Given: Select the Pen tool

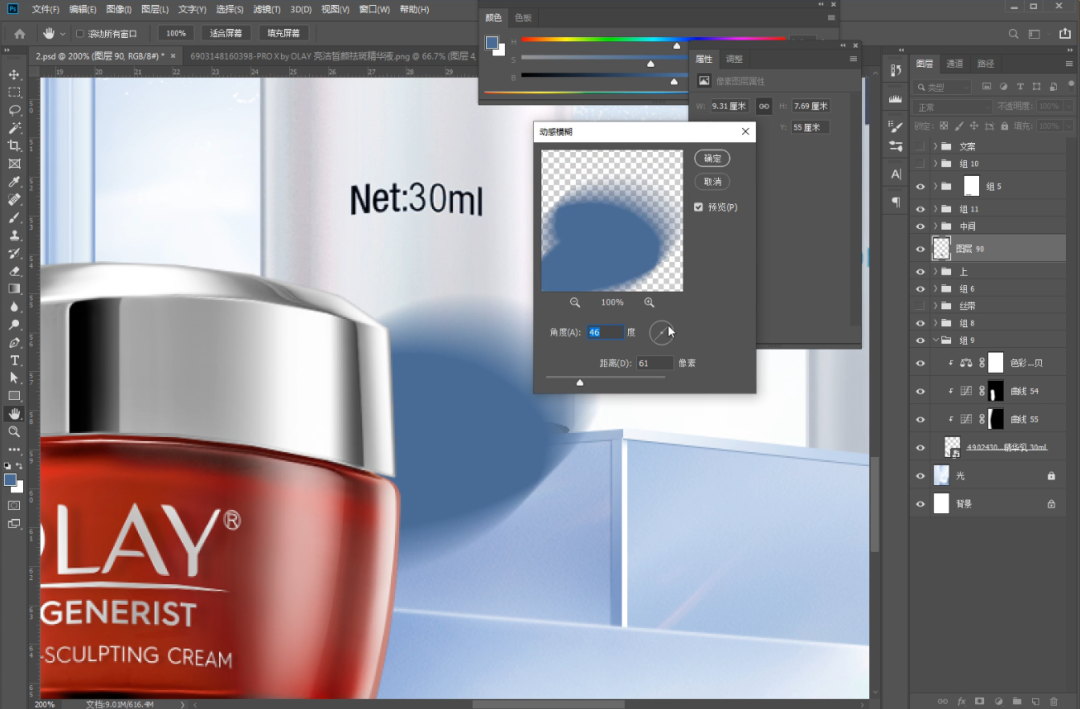Looking at the screenshot, I should point(14,343).
